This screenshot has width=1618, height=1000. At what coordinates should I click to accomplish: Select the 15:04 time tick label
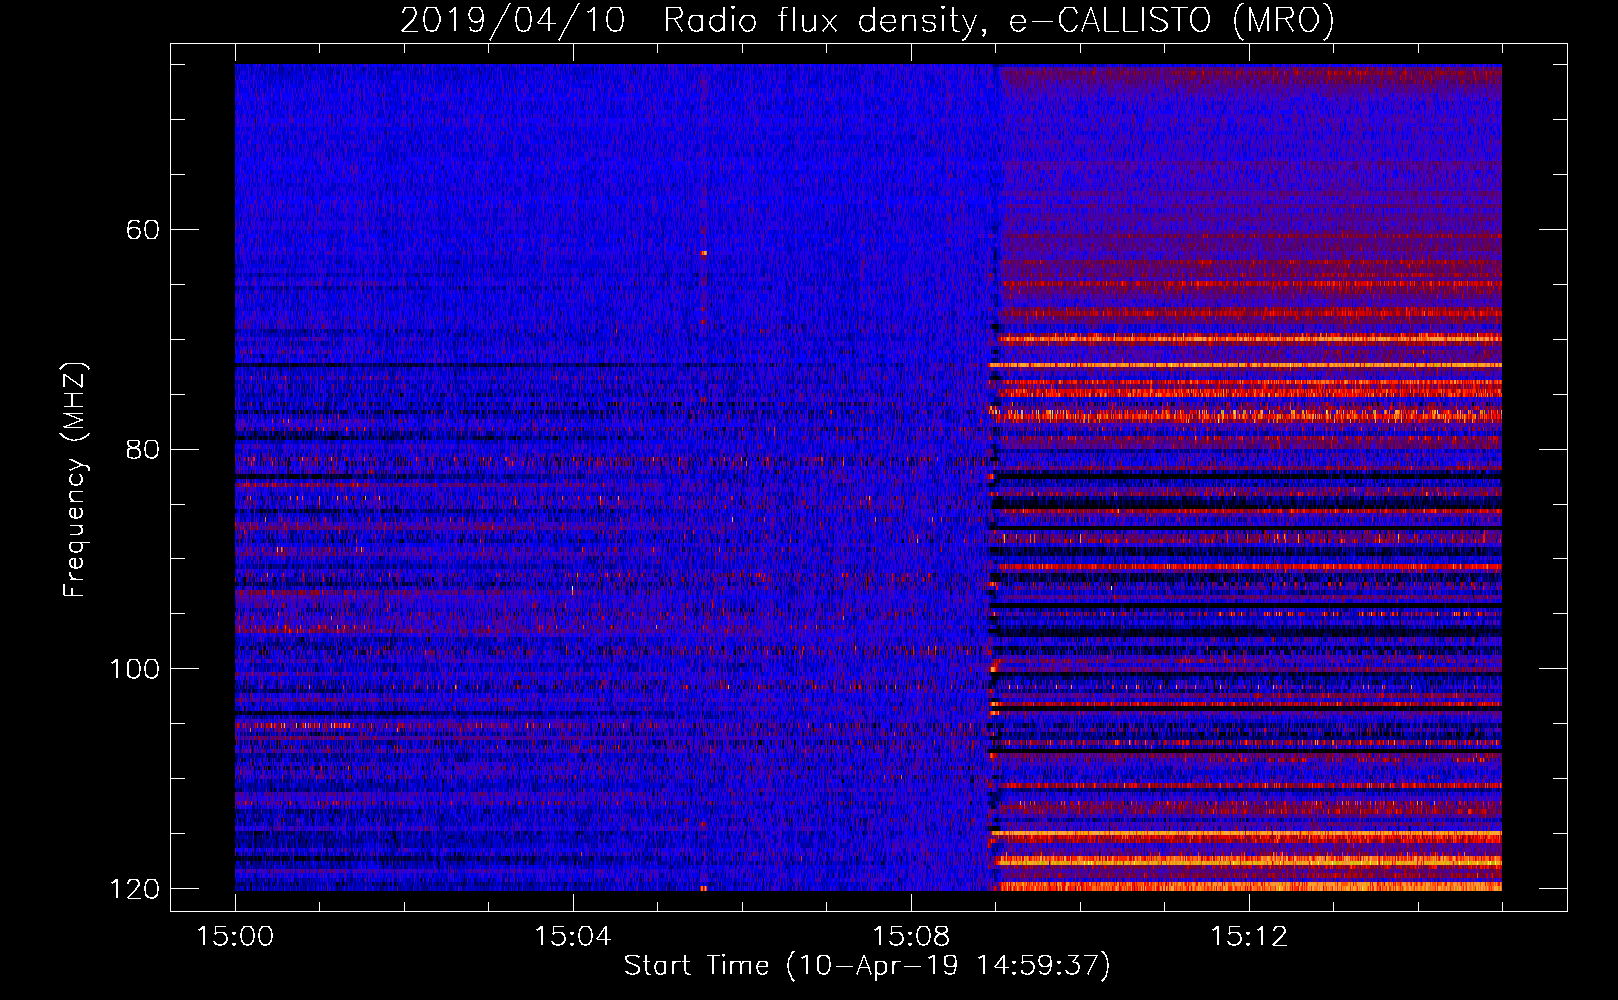point(572,937)
